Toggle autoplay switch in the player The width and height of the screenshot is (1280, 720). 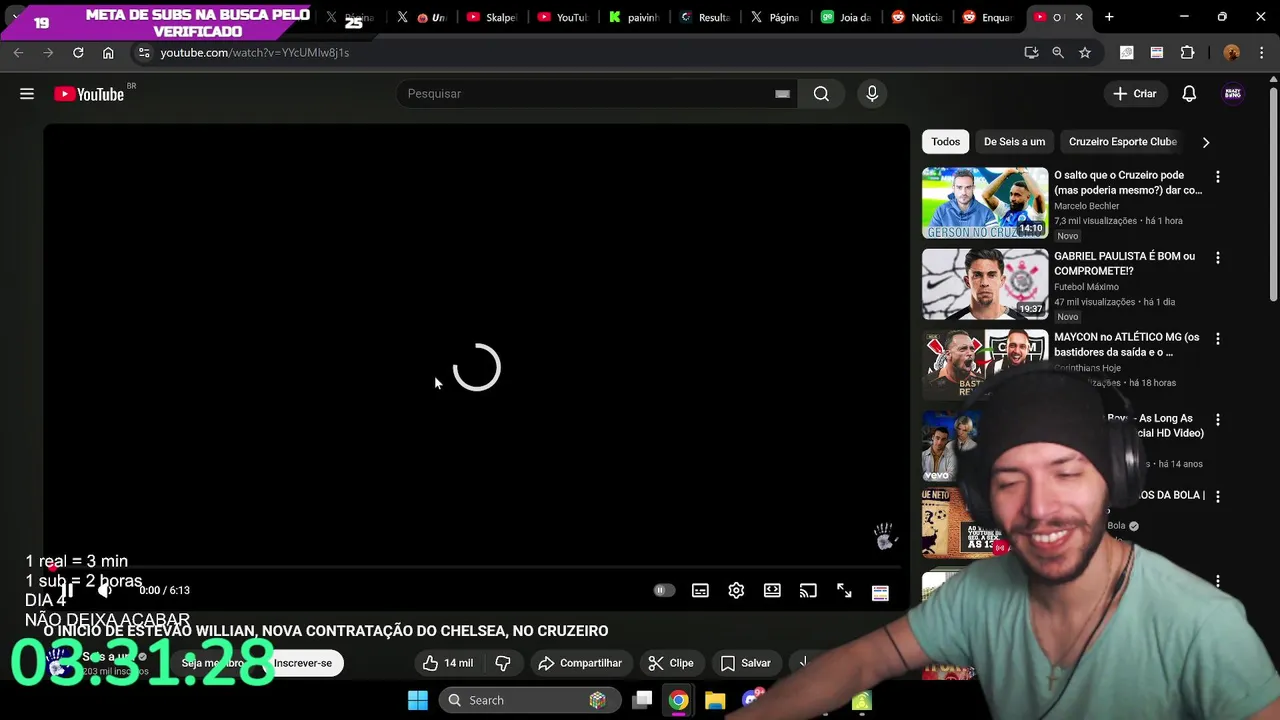tap(663, 591)
